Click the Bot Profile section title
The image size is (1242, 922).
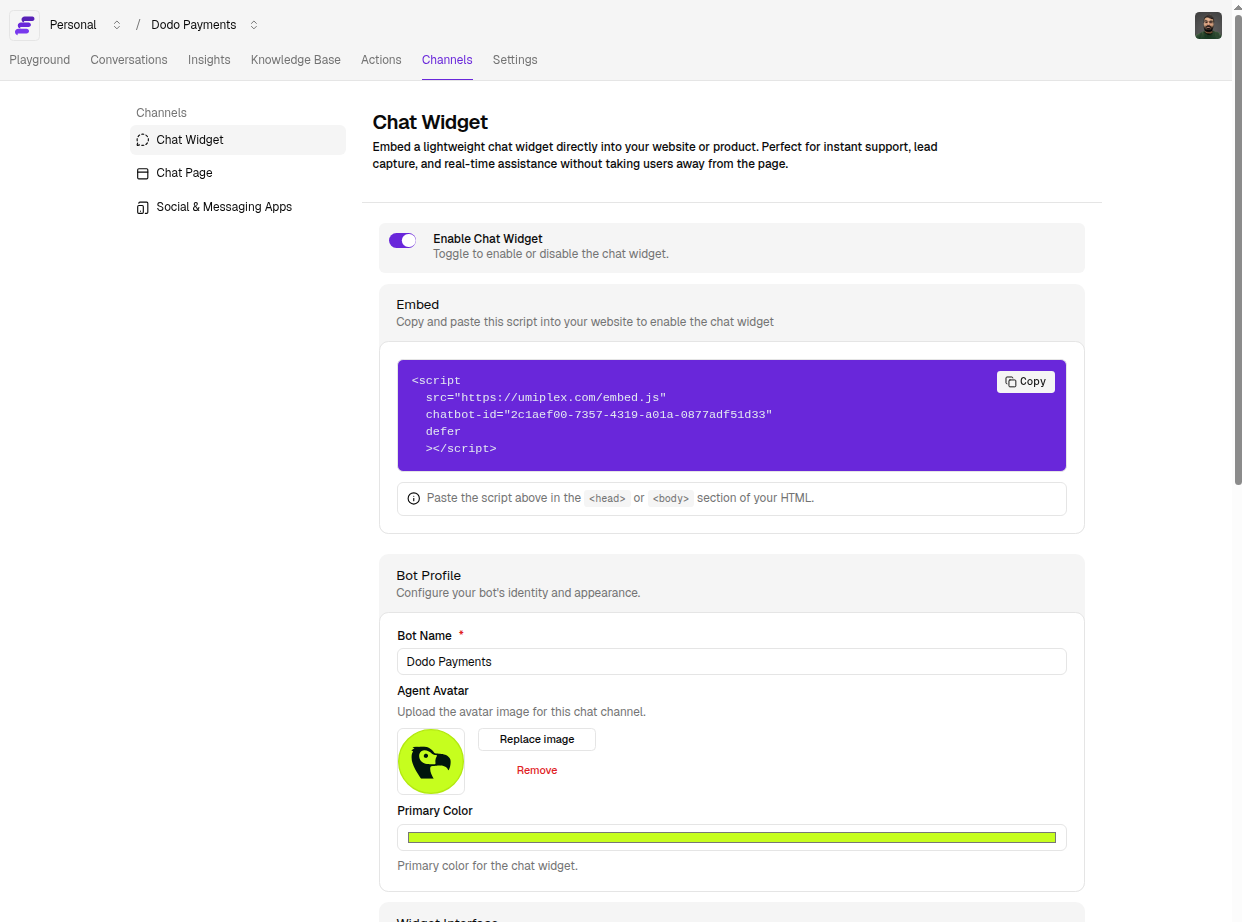click(429, 575)
